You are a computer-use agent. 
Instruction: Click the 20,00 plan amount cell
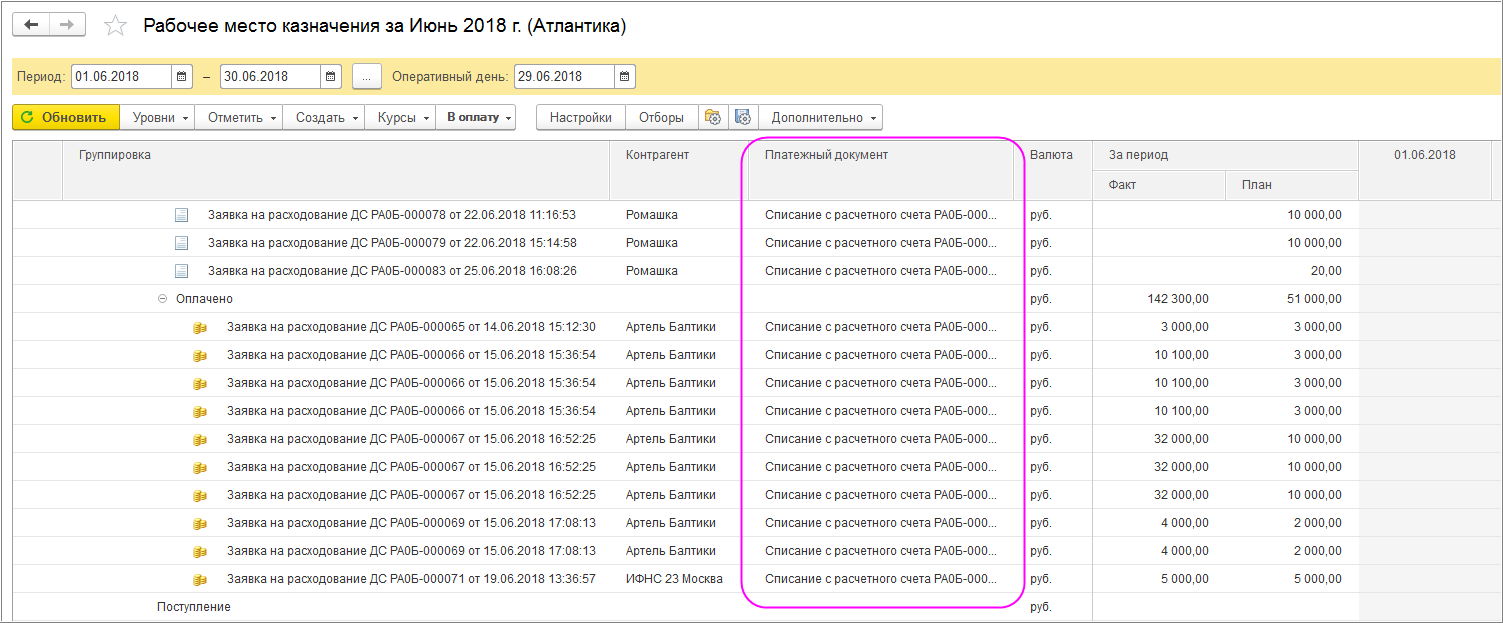click(1326, 271)
